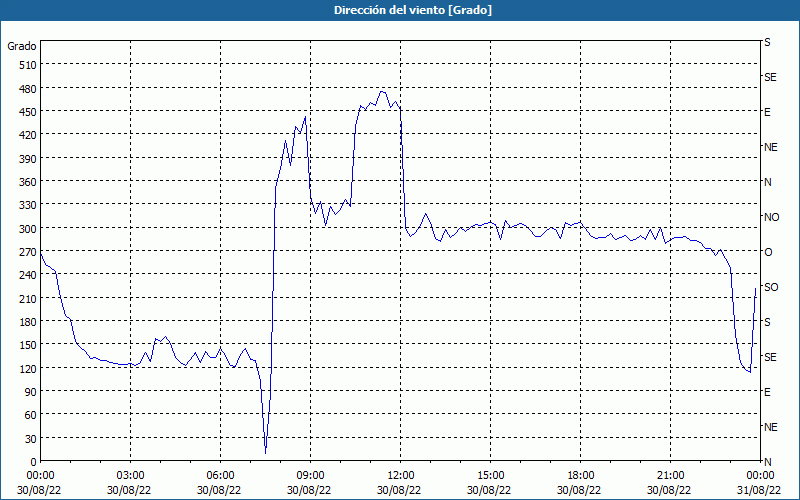Screen dimensions: 800x500
Task: Select the 'SE' label on the 120 gridline
Action: 770,357
